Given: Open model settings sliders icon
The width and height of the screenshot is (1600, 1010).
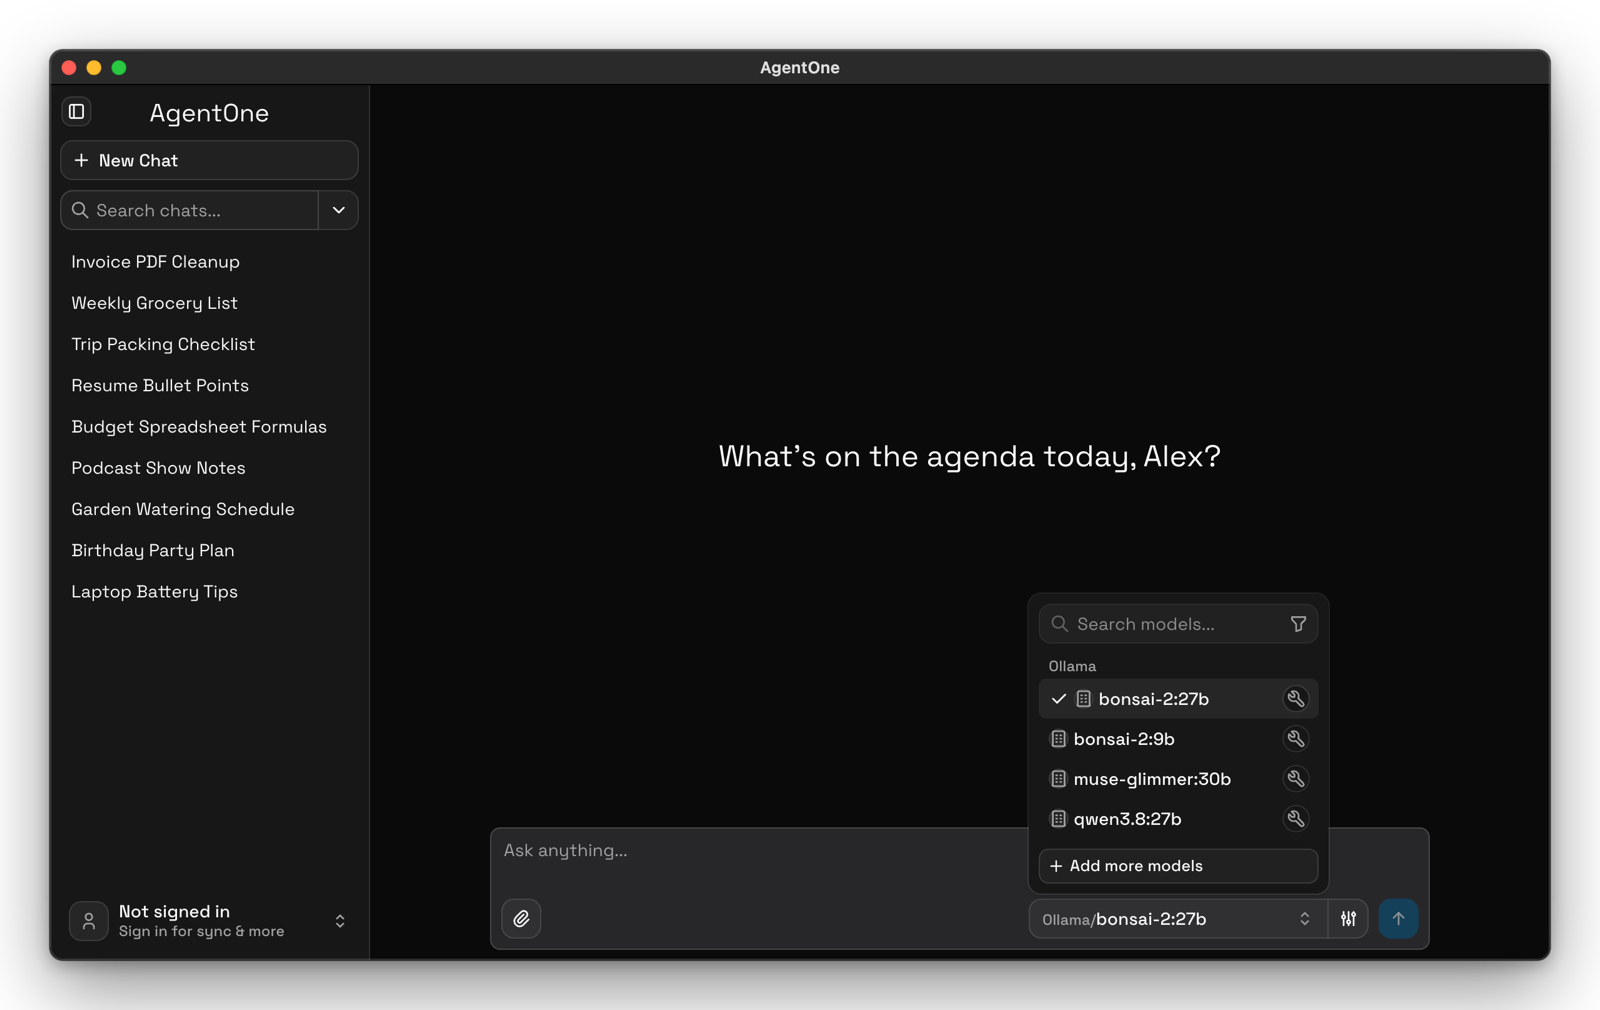Looking at the screenshot, I should point(1348,919).
